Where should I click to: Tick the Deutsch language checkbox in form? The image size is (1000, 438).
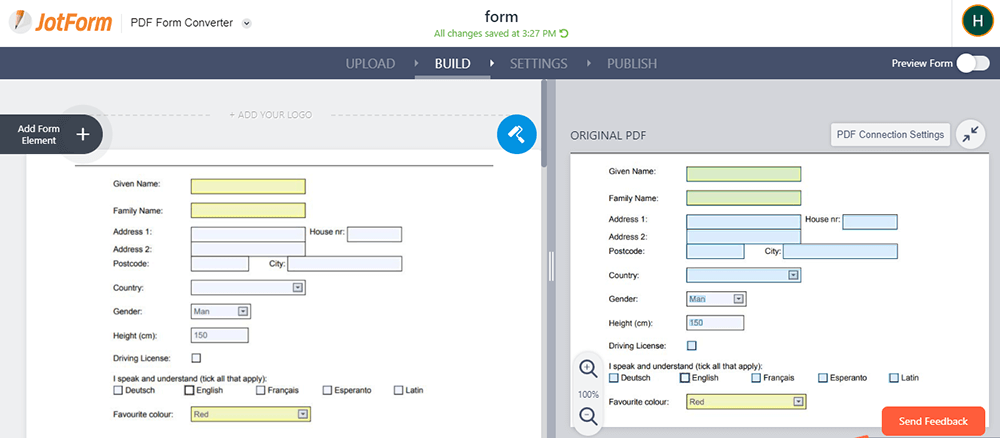coord(120,390)
